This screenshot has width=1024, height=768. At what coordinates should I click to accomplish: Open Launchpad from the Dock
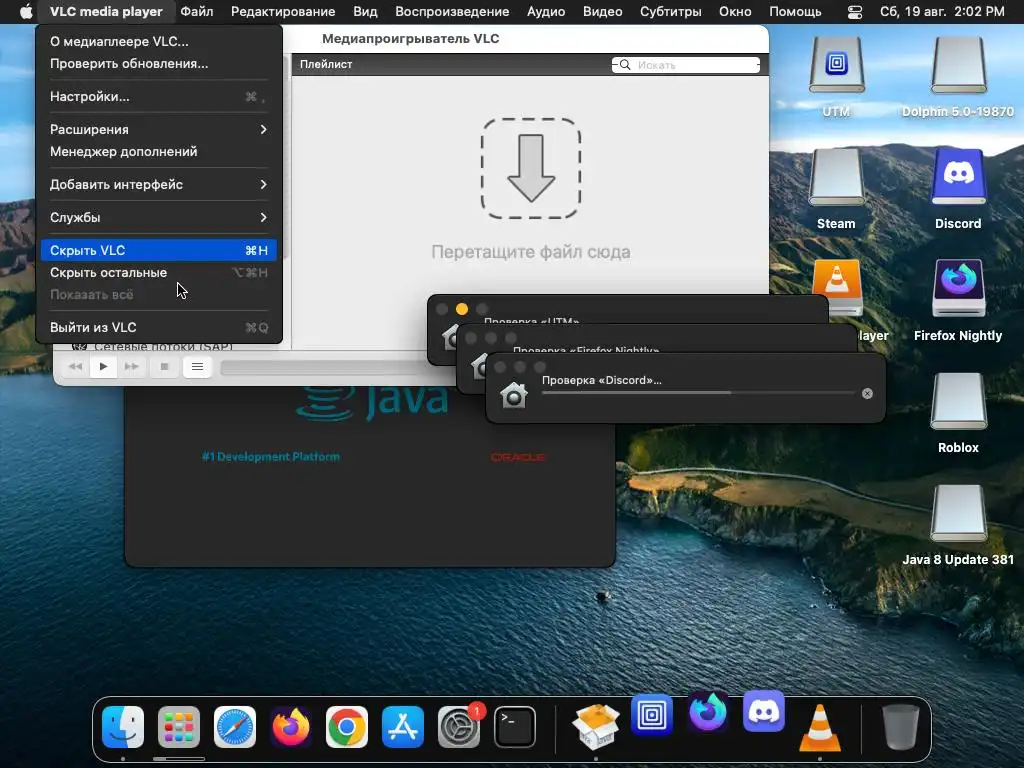click(179, 727)
